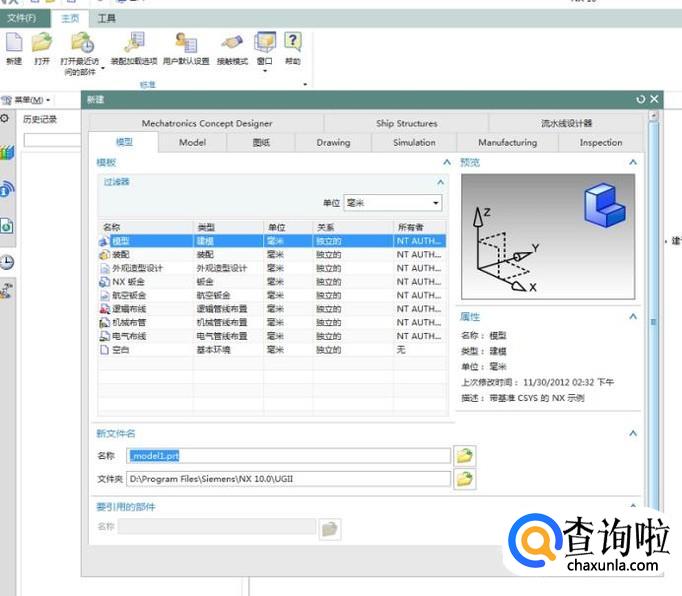Select the 模型 template row
Viewport: 682px width, 596px height.
[x=272, y=241]
